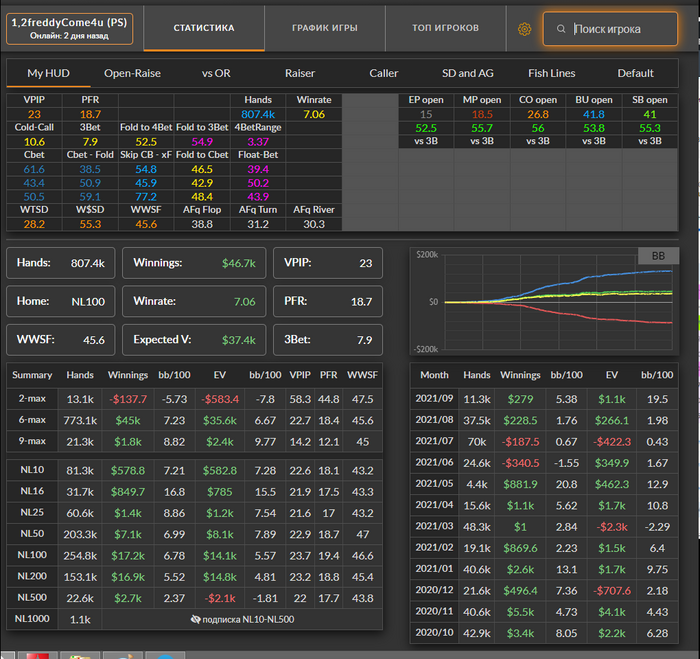
Task: Show the Caller stats tab
Action: pos(383,73)
